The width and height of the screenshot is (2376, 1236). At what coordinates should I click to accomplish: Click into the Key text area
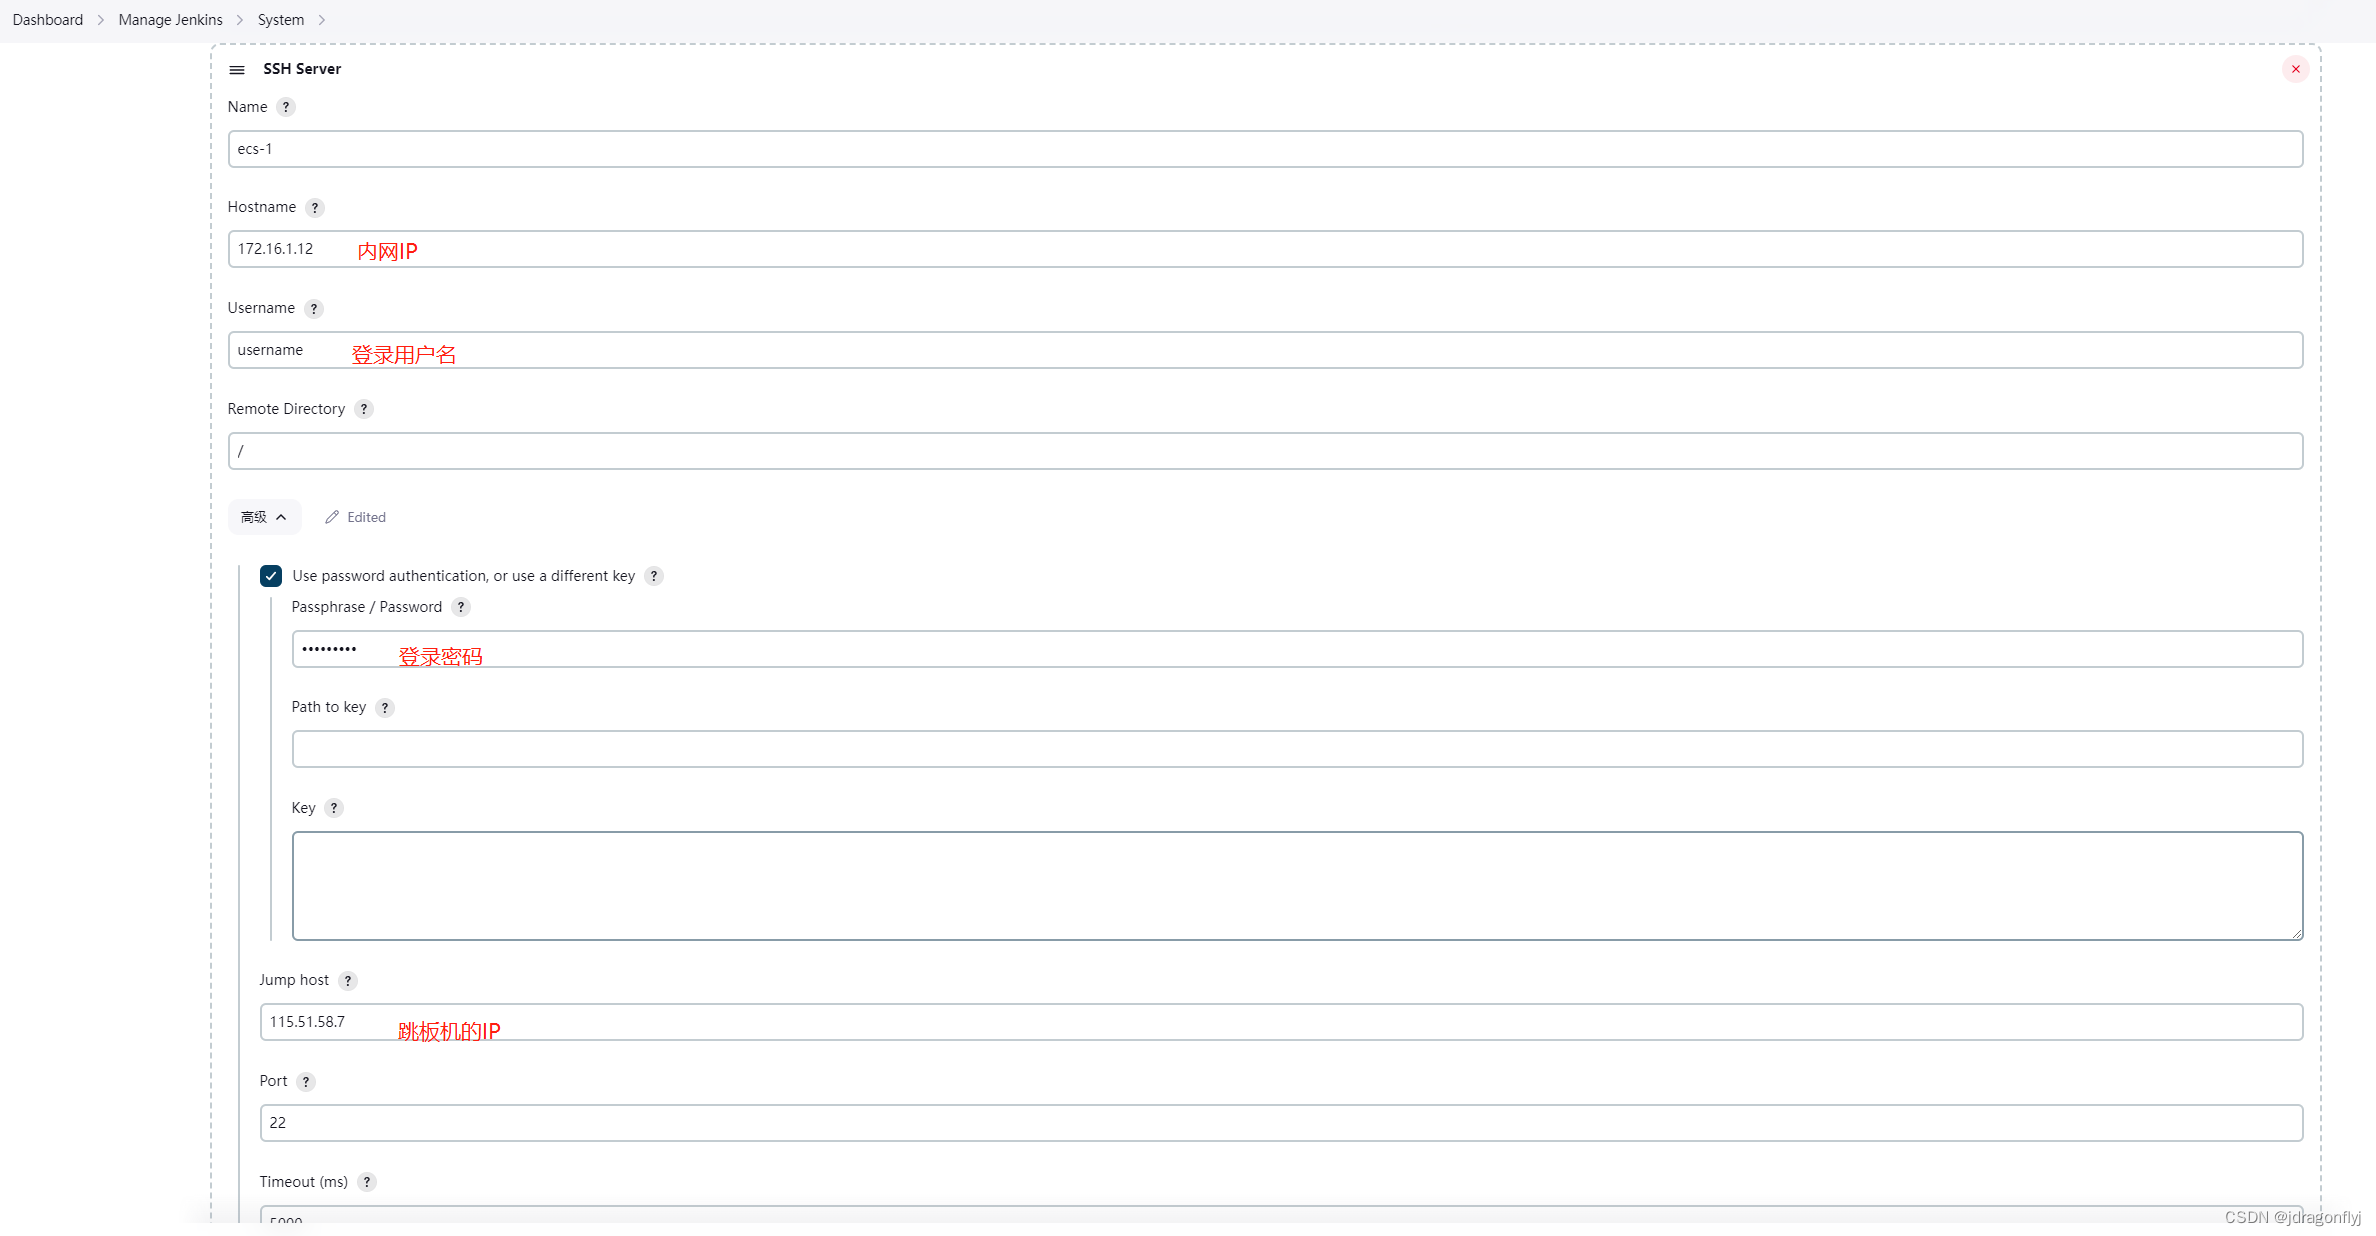click(1296, 886)
